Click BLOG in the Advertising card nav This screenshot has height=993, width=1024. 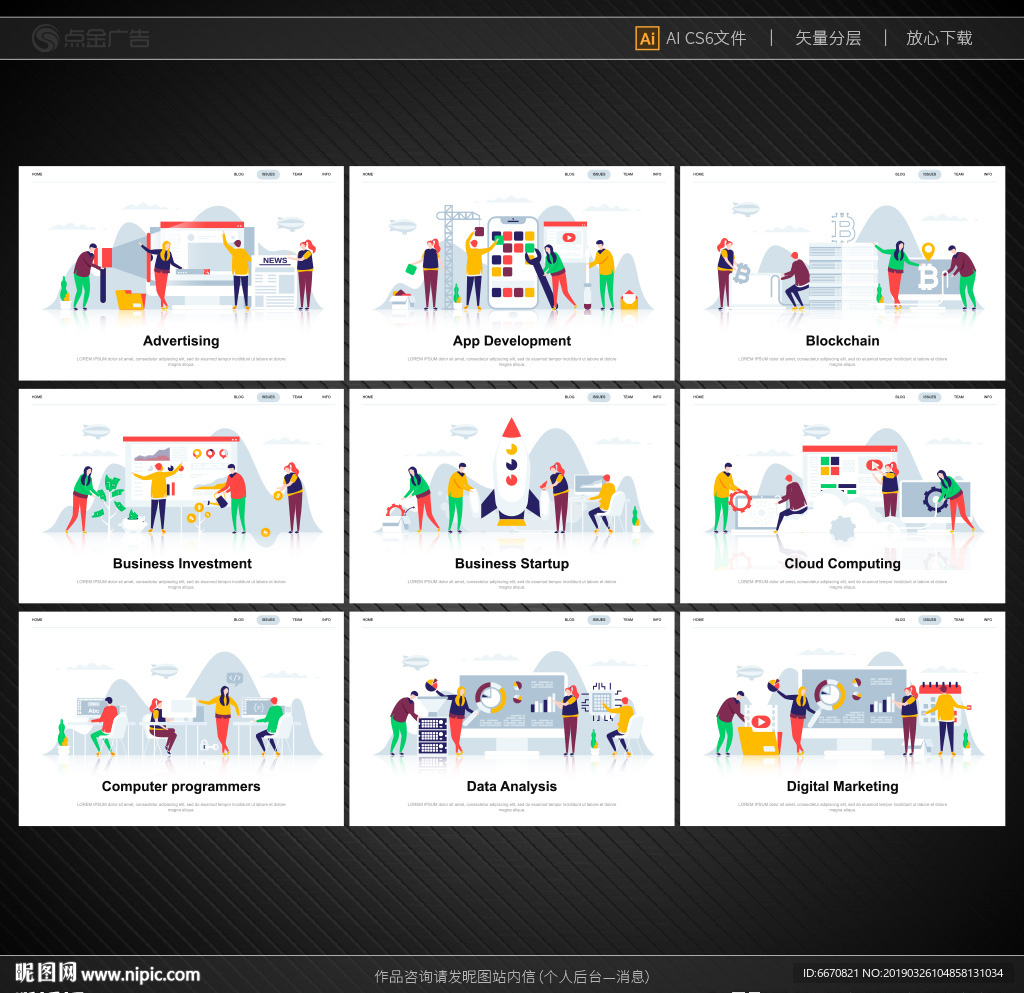pos(239,174)
